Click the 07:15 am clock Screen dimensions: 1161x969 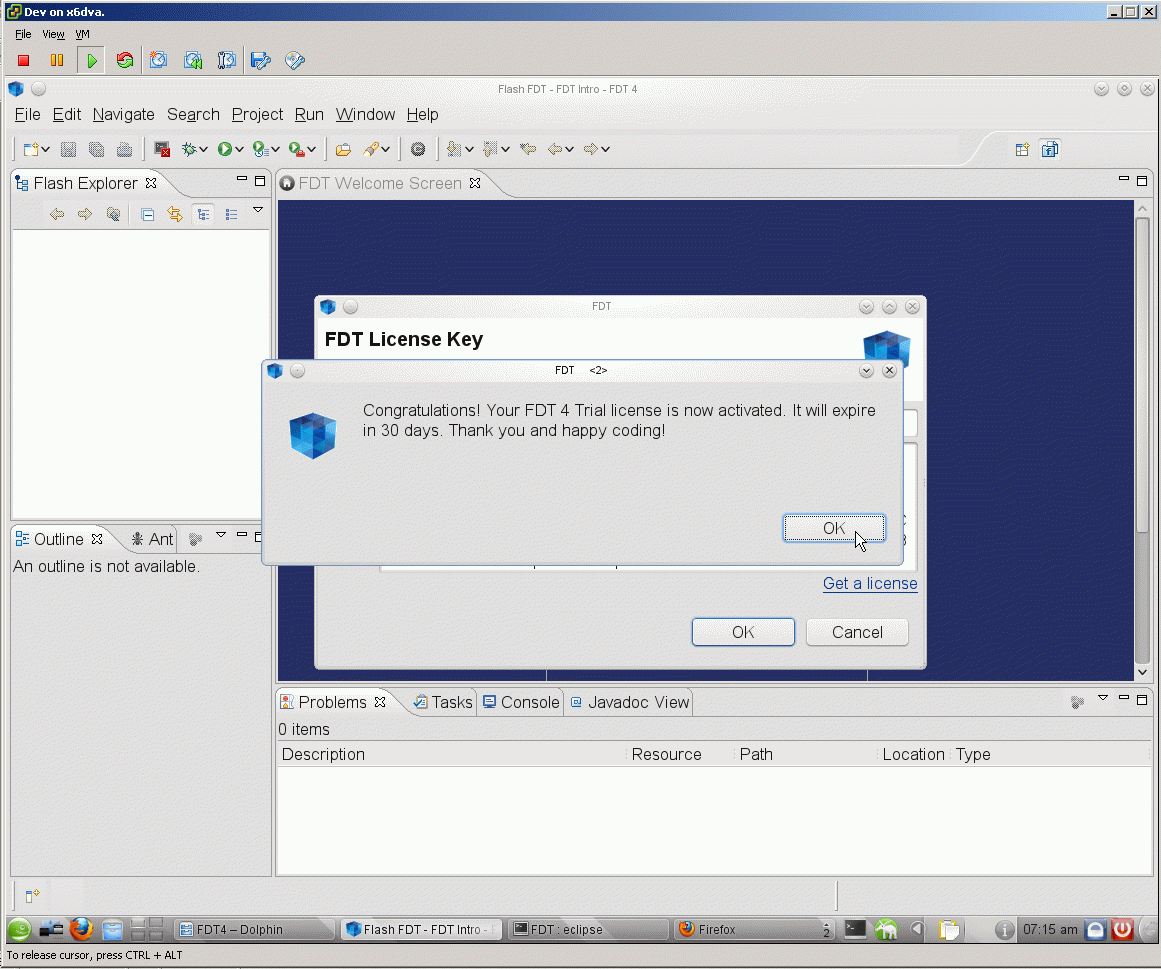pos(1050,929)
